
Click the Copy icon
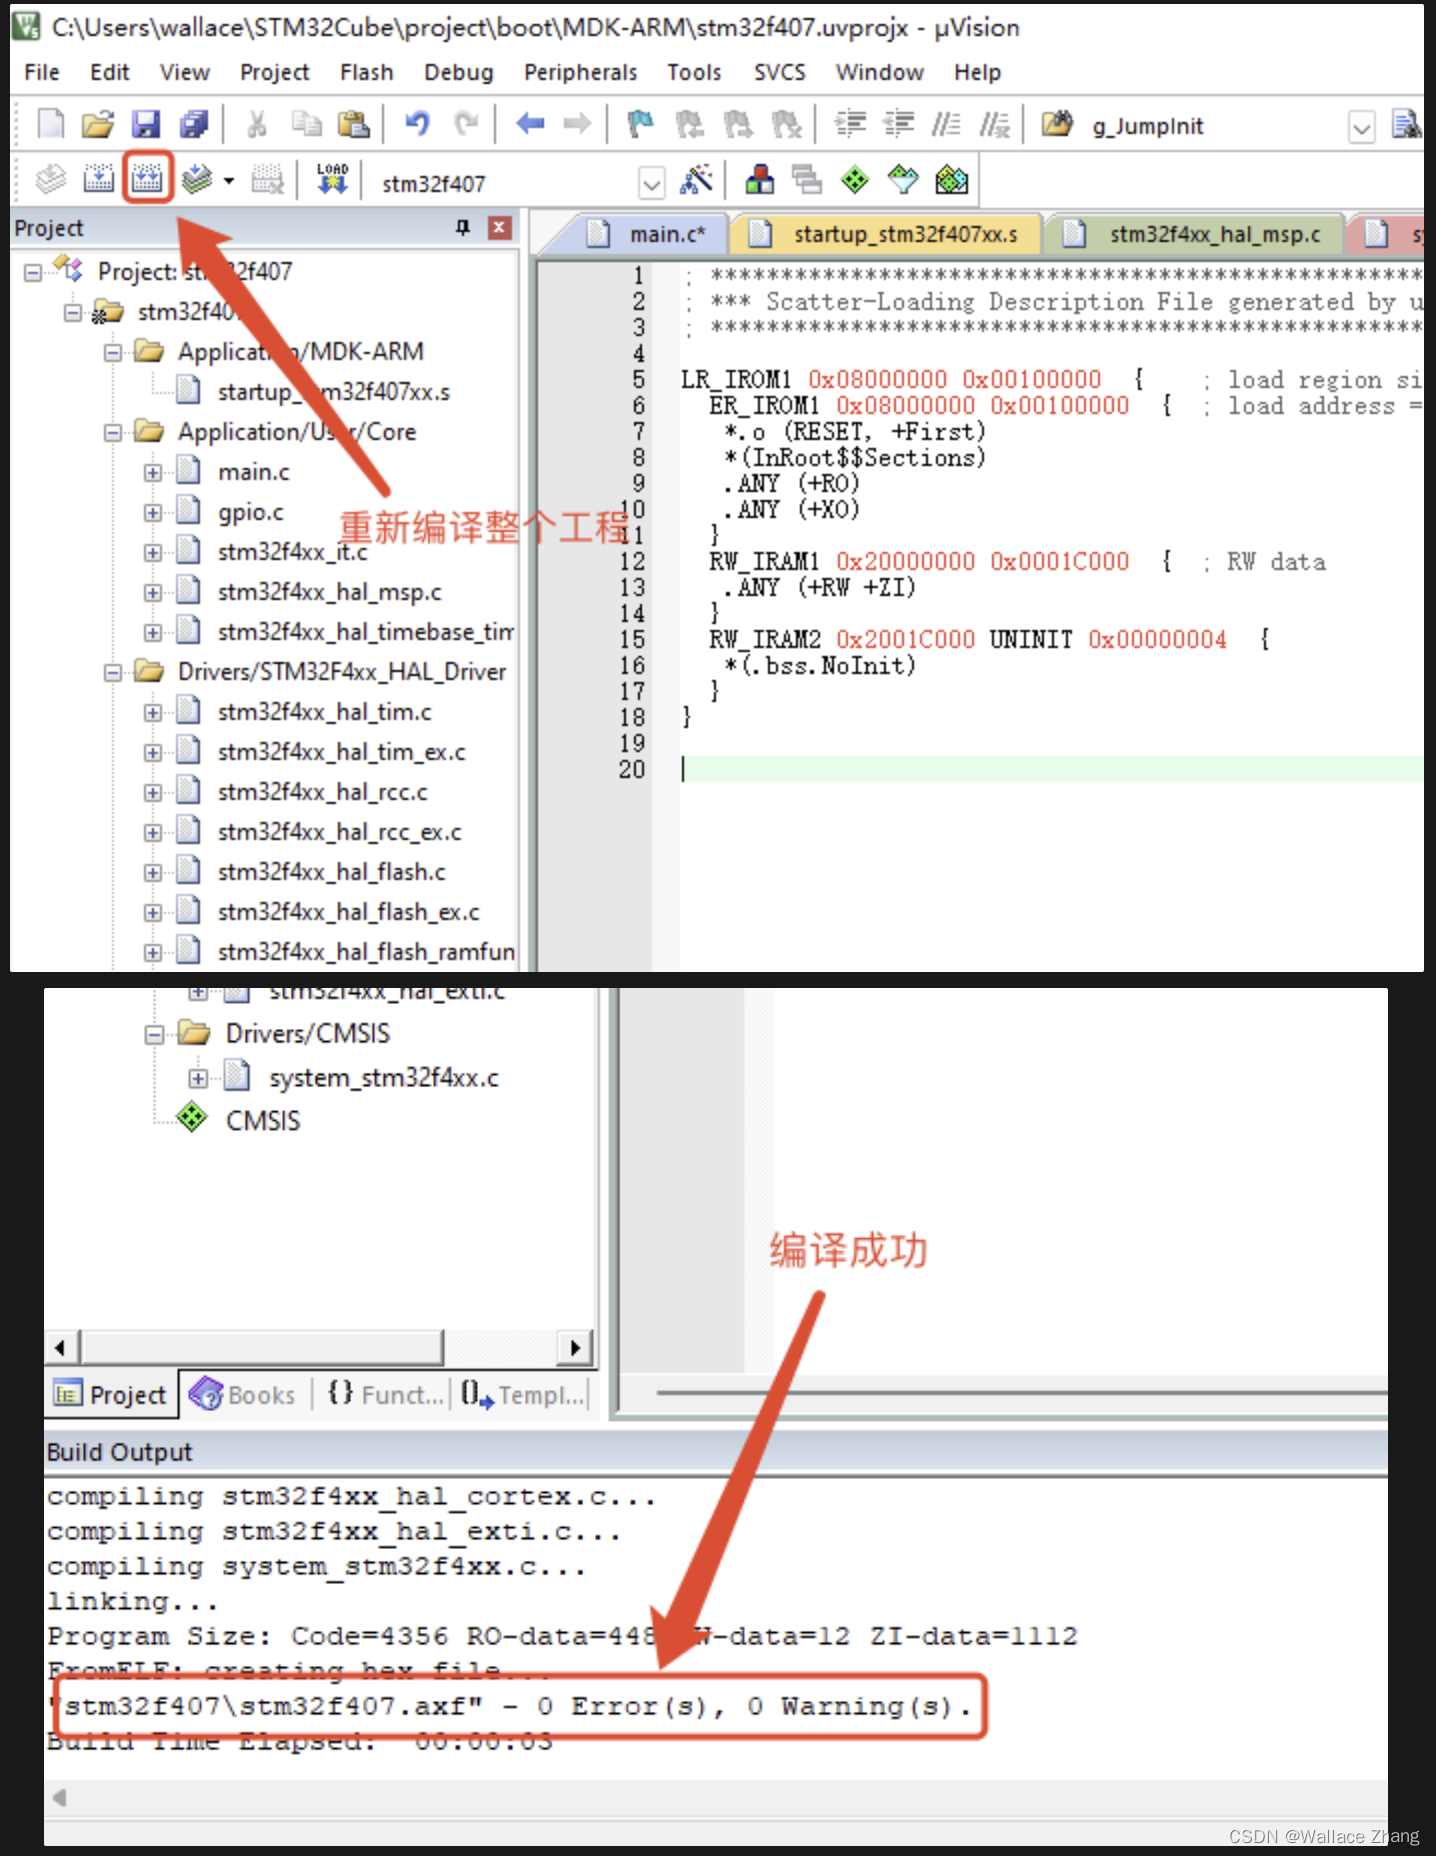point(306,124)
